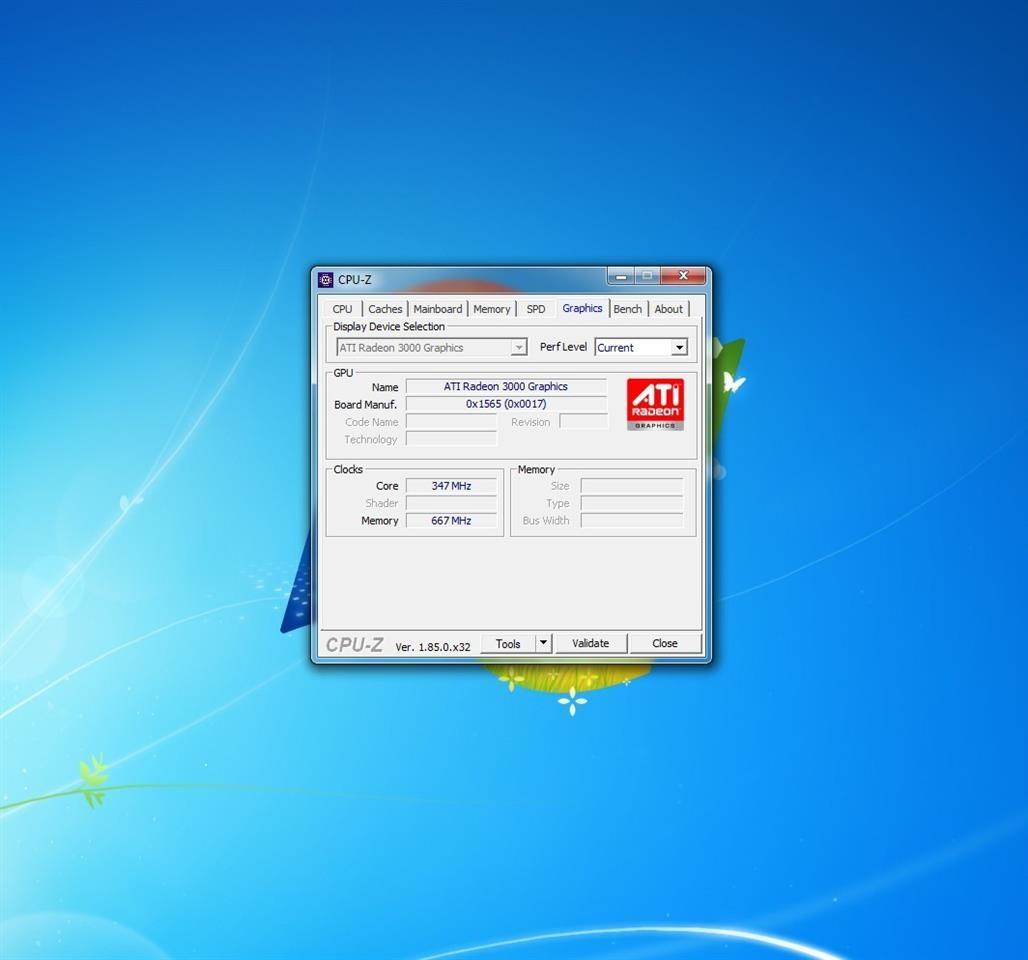Click the Memory clock value 667 MHz
The image size is (1028, 960).
[x=451, y=521]
